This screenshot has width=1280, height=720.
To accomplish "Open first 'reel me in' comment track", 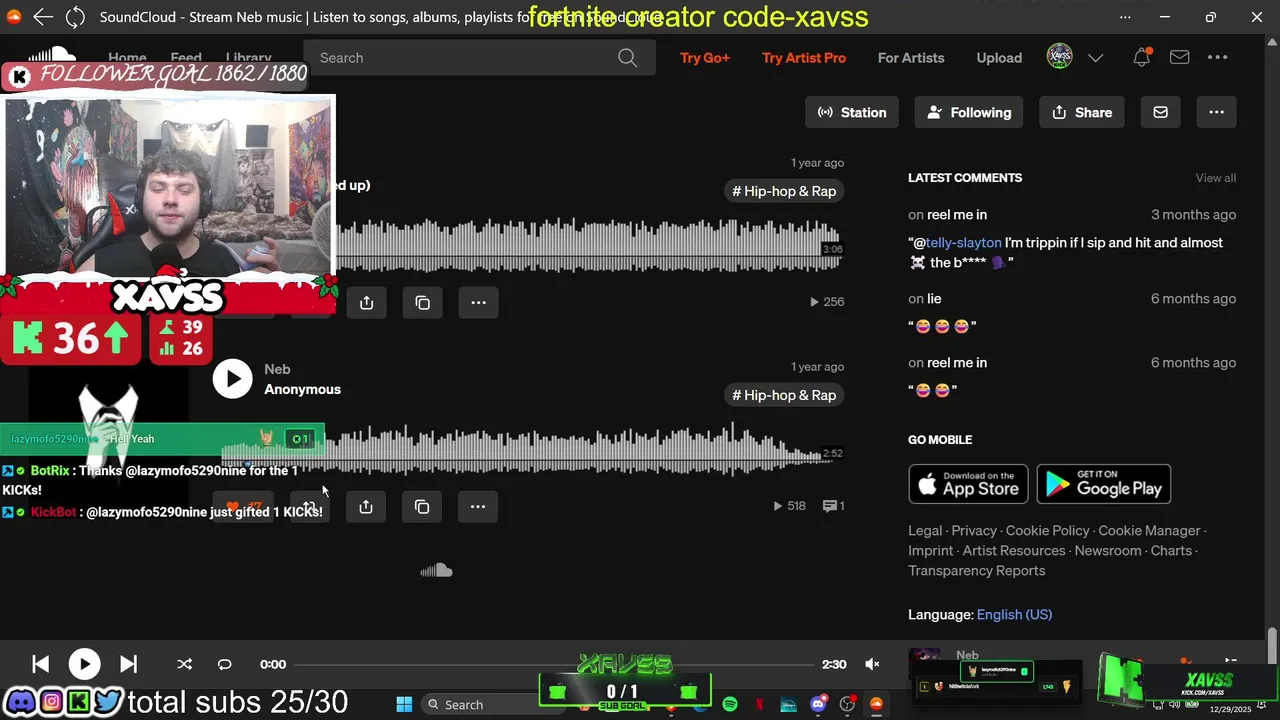I will pos(957,215).
